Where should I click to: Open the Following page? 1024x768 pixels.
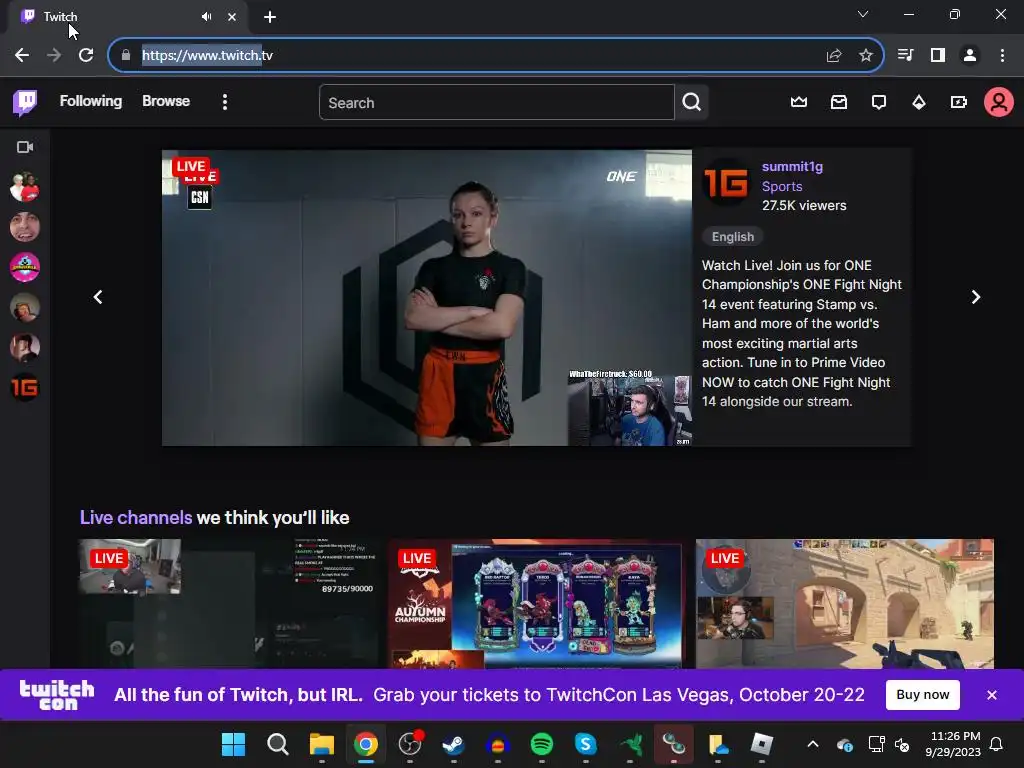(91, 101)
